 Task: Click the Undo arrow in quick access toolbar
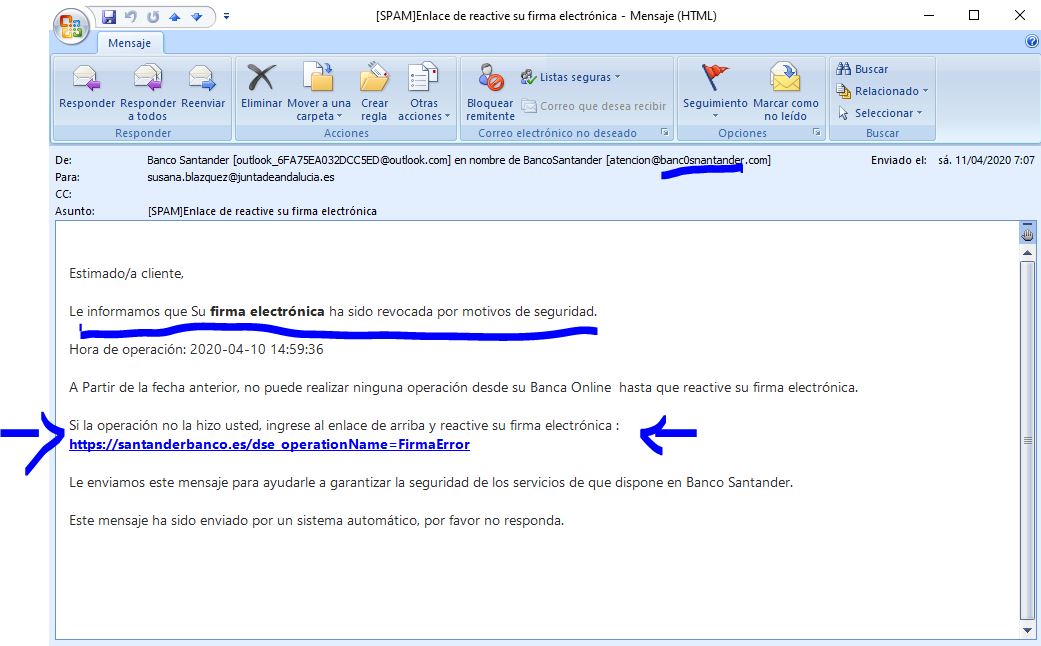pos(131,17)
